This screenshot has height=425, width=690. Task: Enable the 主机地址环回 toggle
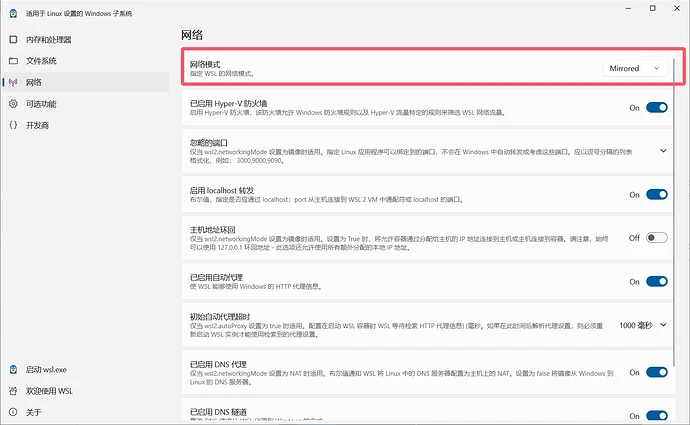(x=656, y=238)
